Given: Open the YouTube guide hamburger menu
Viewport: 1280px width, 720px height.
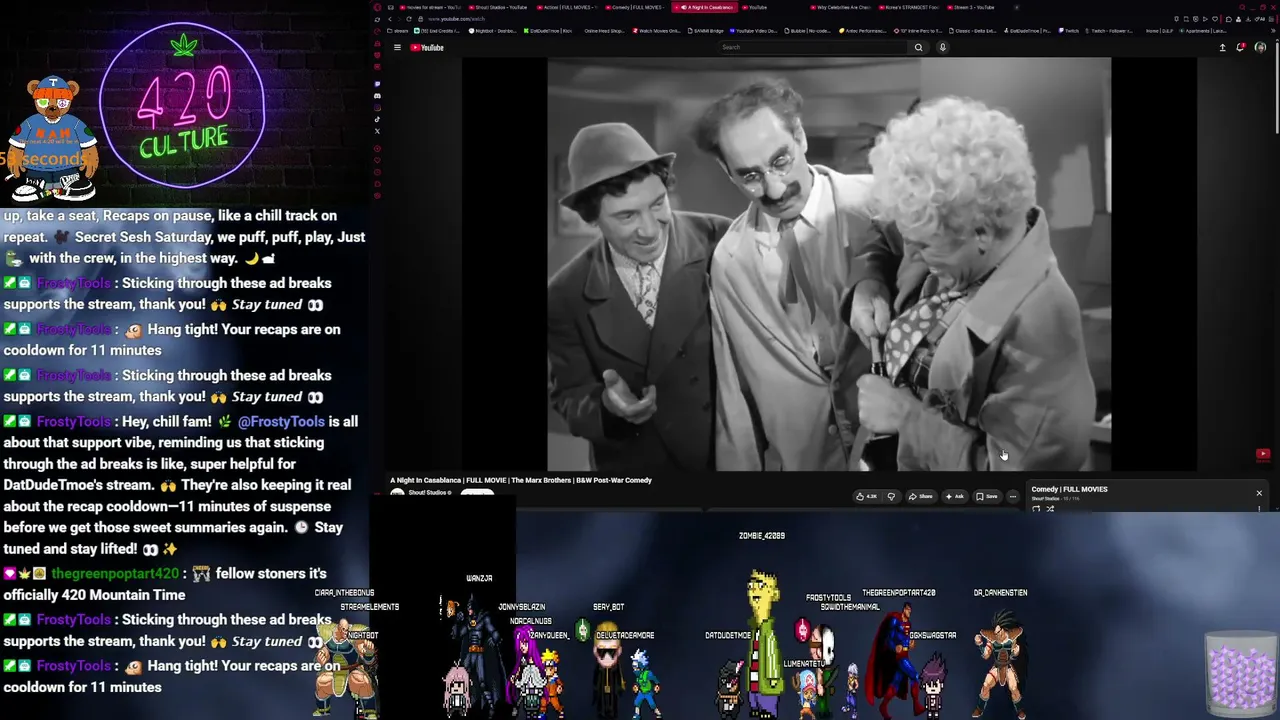Looking at the screenshot, I should (397, 47).
